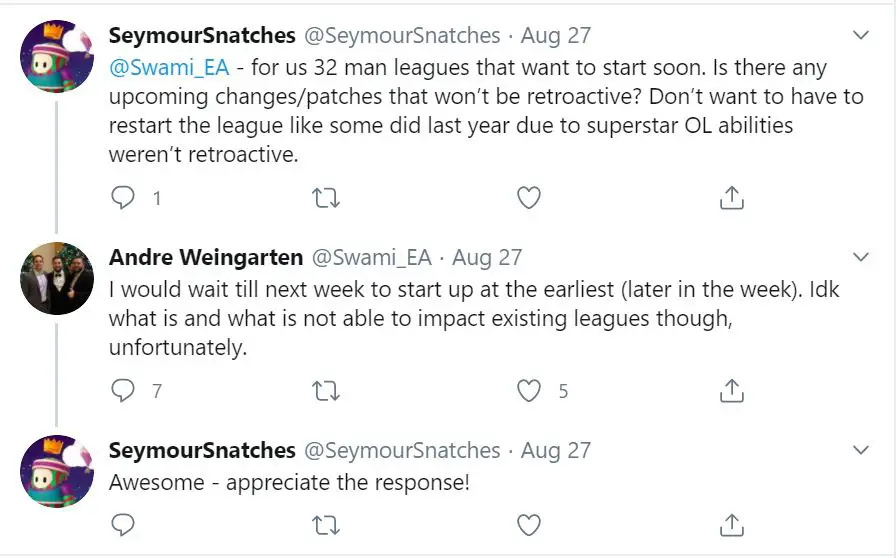Reply to Andre Weingarten's tweet

click(122, 390)
